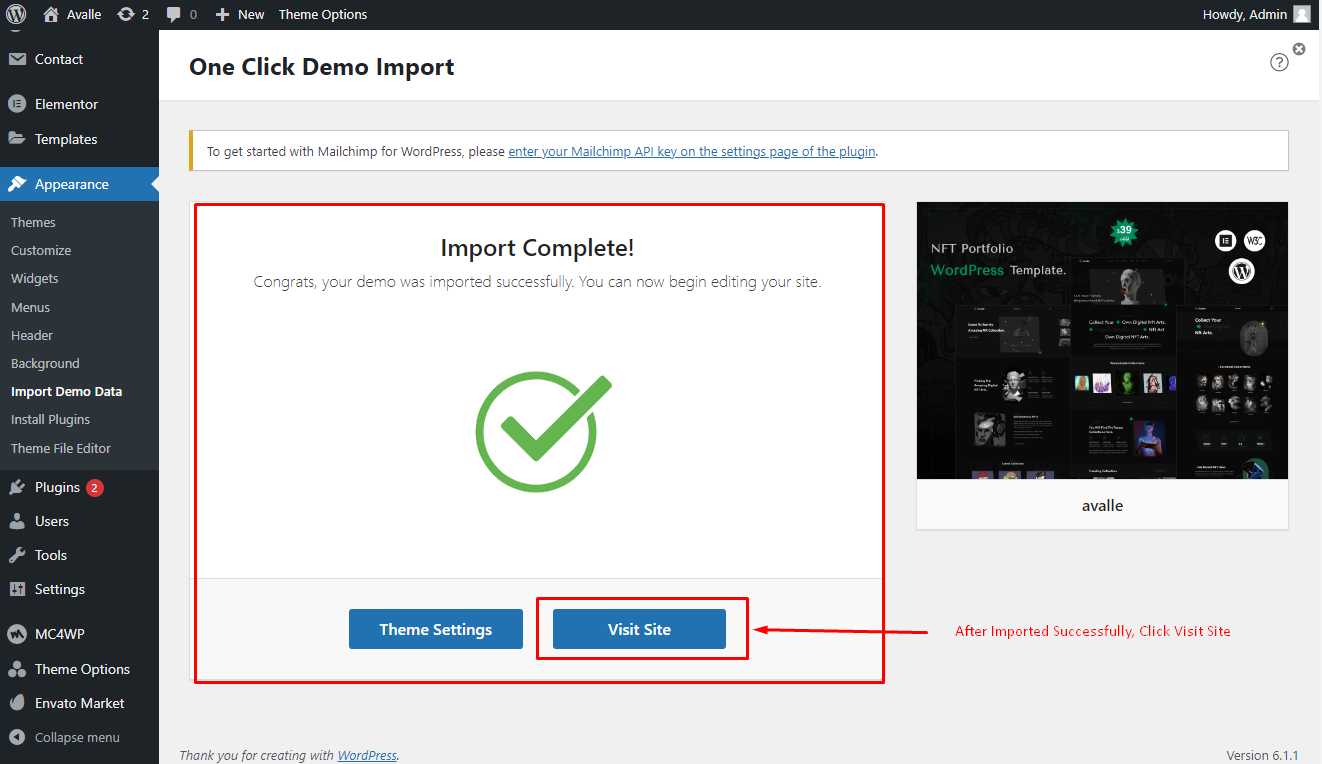Click the Settings sliders icon
Viewport: 1322px width, 764px height.
[x=17, y=589]
